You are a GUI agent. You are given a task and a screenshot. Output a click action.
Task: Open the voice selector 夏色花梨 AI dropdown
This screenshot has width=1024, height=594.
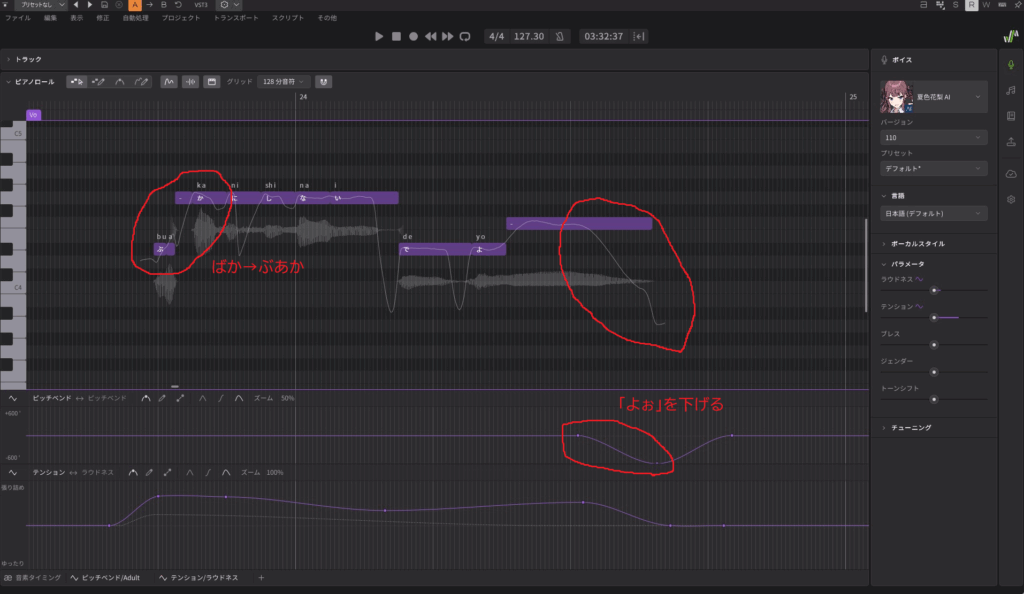933,97
